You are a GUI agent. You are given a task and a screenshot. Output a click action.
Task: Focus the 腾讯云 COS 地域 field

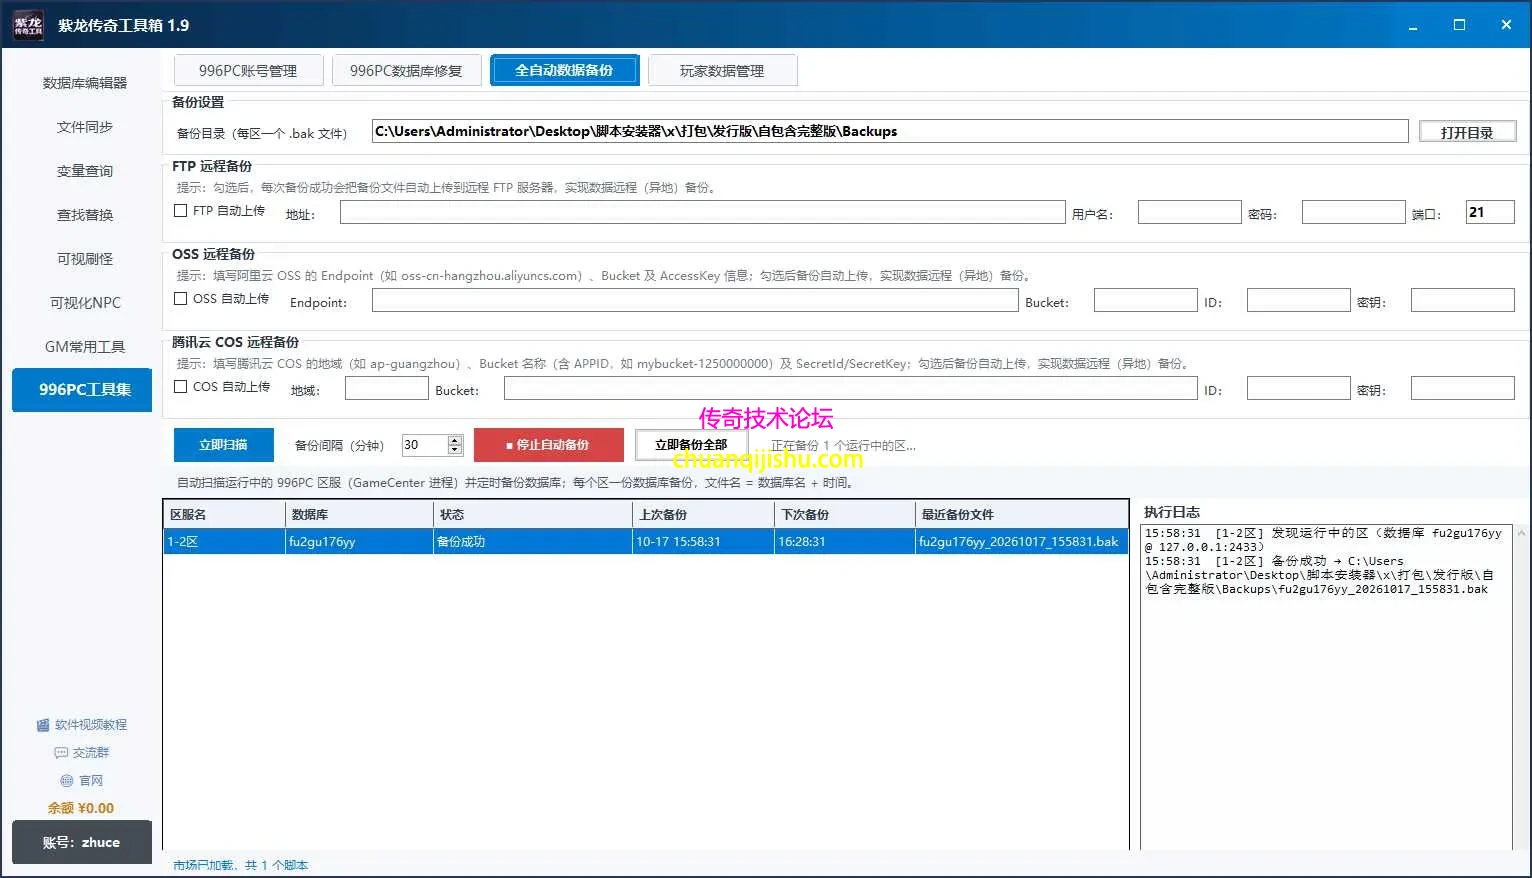[386, 388]
